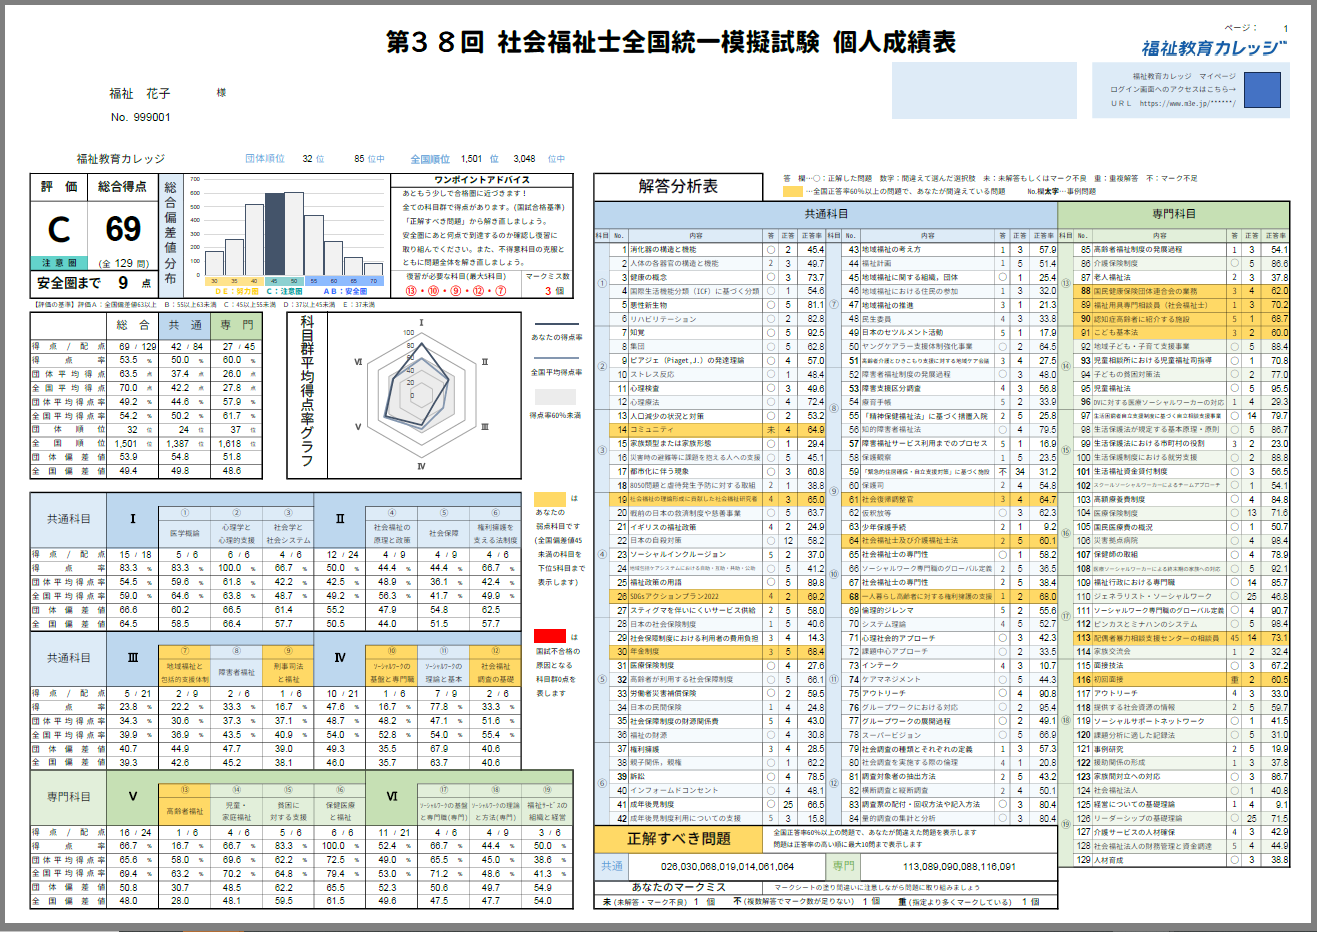Open the https://www.mle.jp mypage URL
Viewport: 1317px width, 932px height.
(x=1187, y=103)
